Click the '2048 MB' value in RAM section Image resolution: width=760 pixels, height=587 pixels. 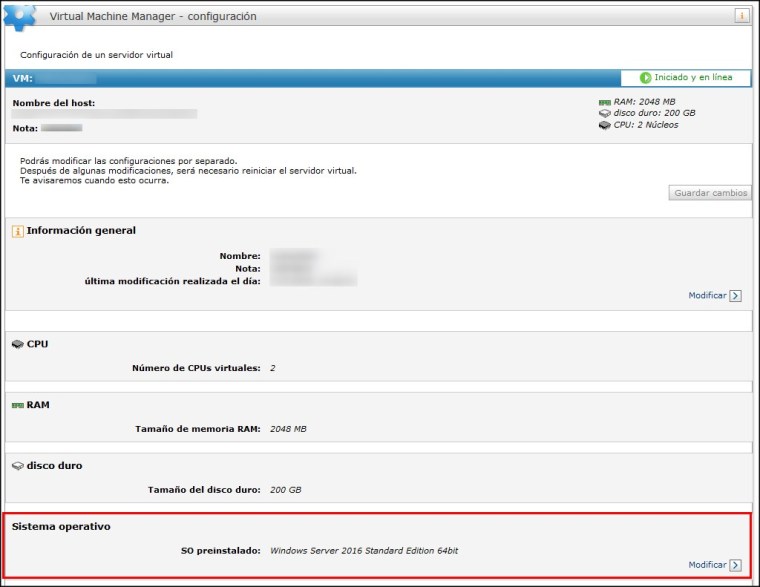[288, 429]
